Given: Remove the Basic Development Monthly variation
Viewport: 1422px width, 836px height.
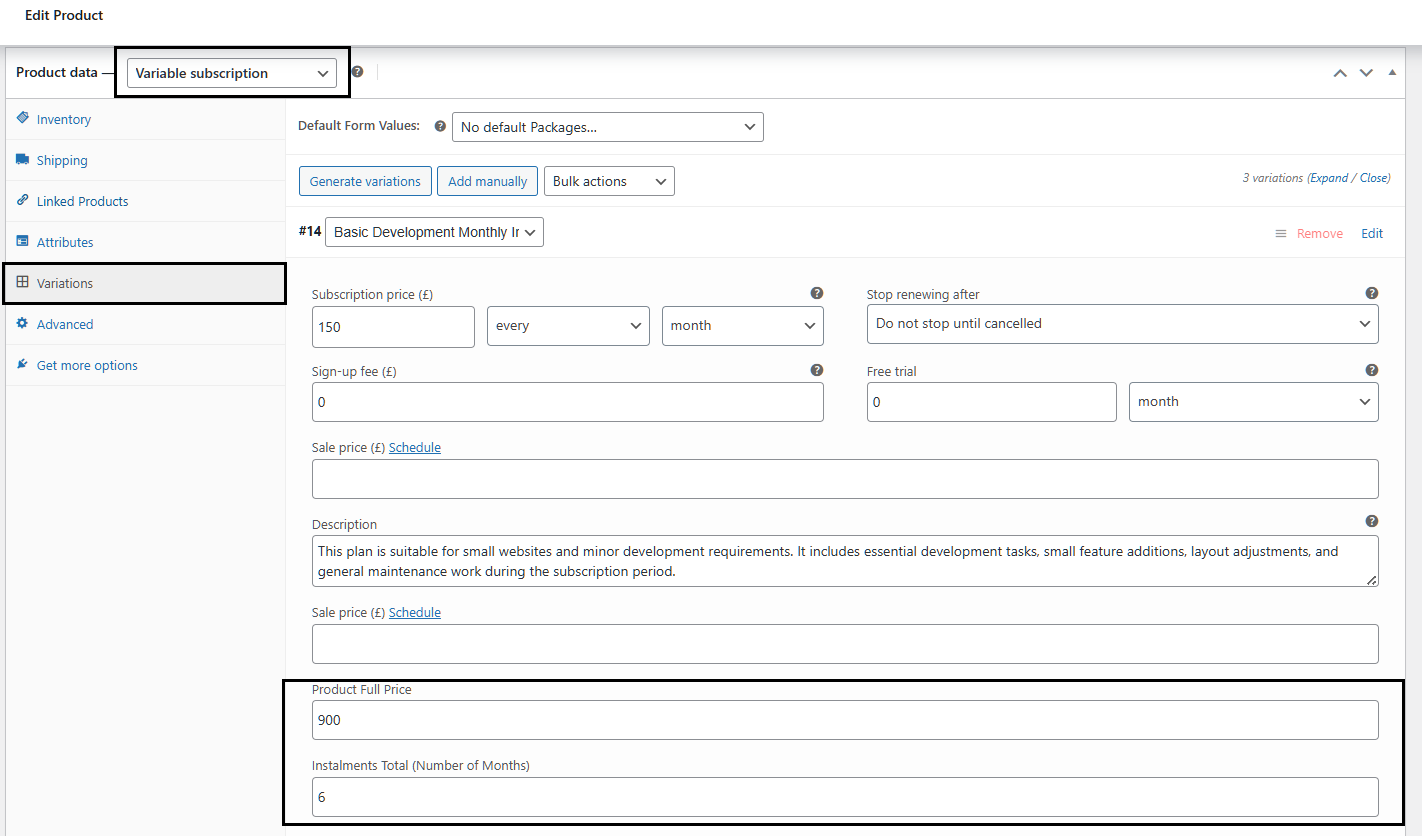Looking at the screenshot, I should (x=1319, y=233).
